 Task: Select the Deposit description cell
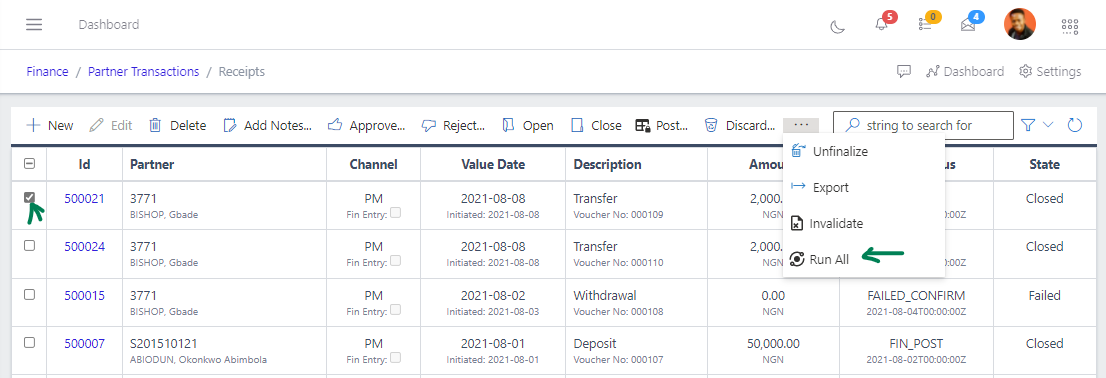(636, 350)
